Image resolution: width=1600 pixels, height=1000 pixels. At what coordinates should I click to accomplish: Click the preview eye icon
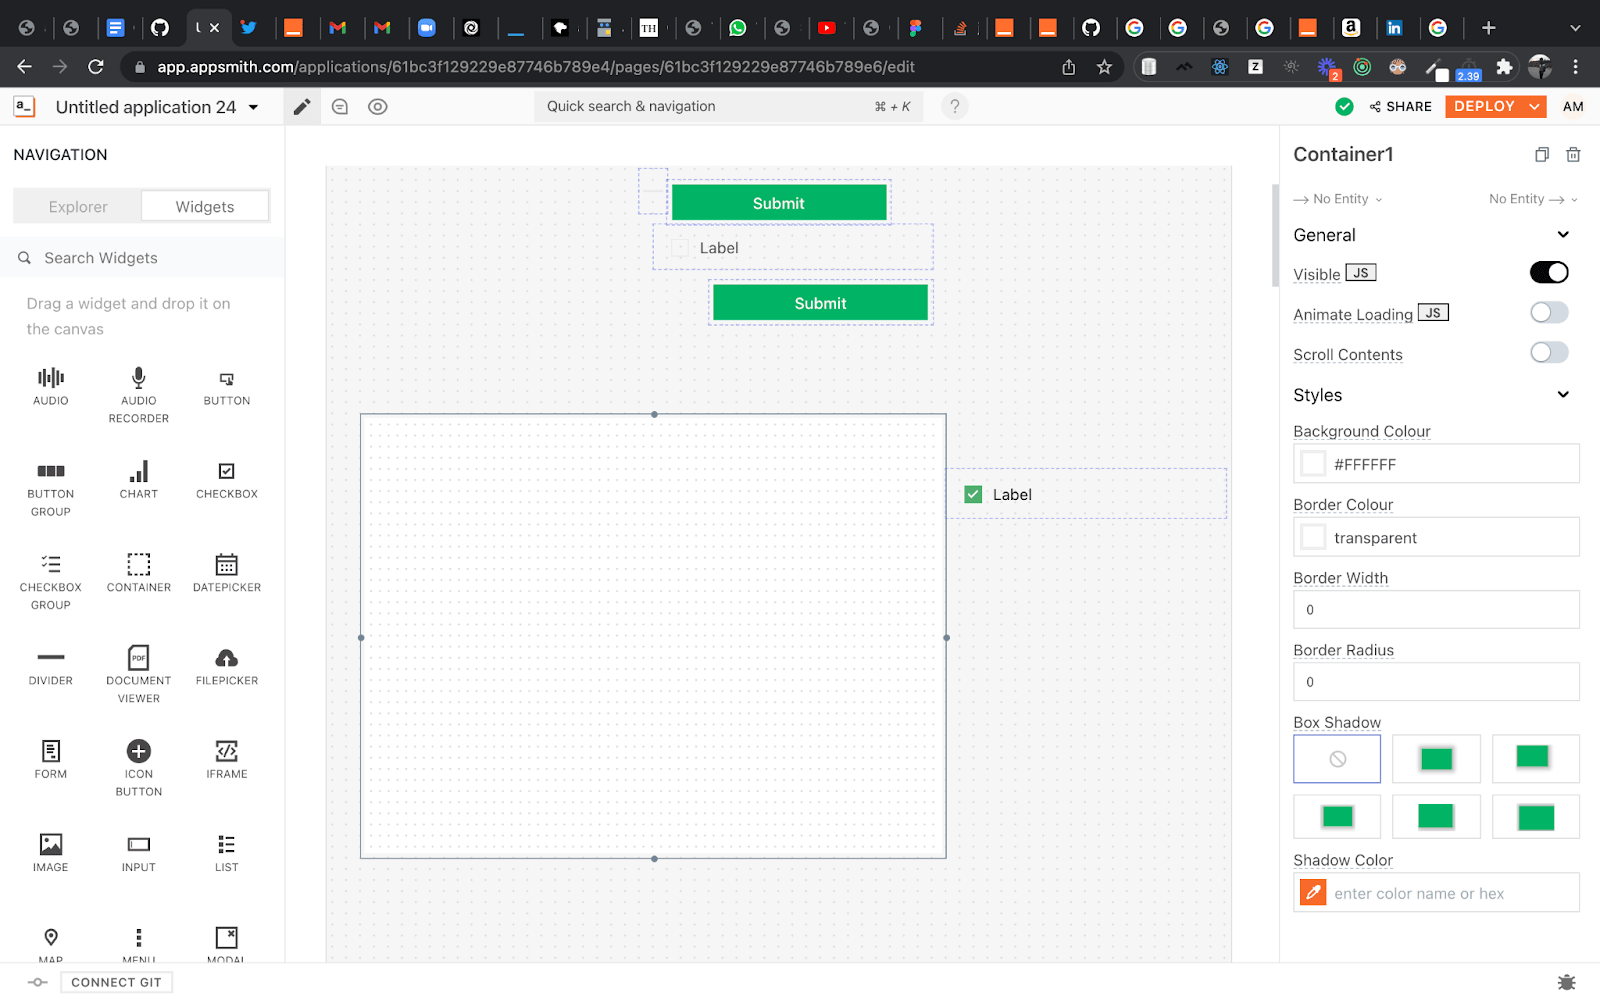pos(377,107)
